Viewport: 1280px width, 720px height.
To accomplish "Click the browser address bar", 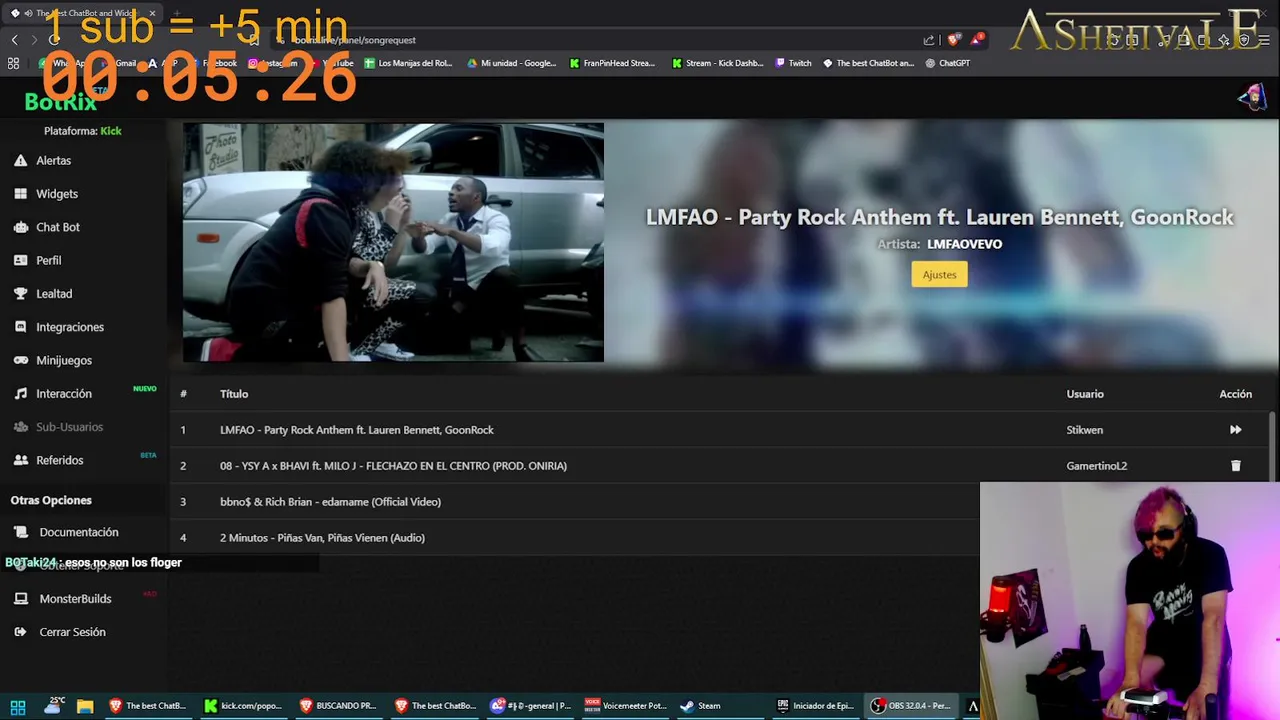I will 600,40.
